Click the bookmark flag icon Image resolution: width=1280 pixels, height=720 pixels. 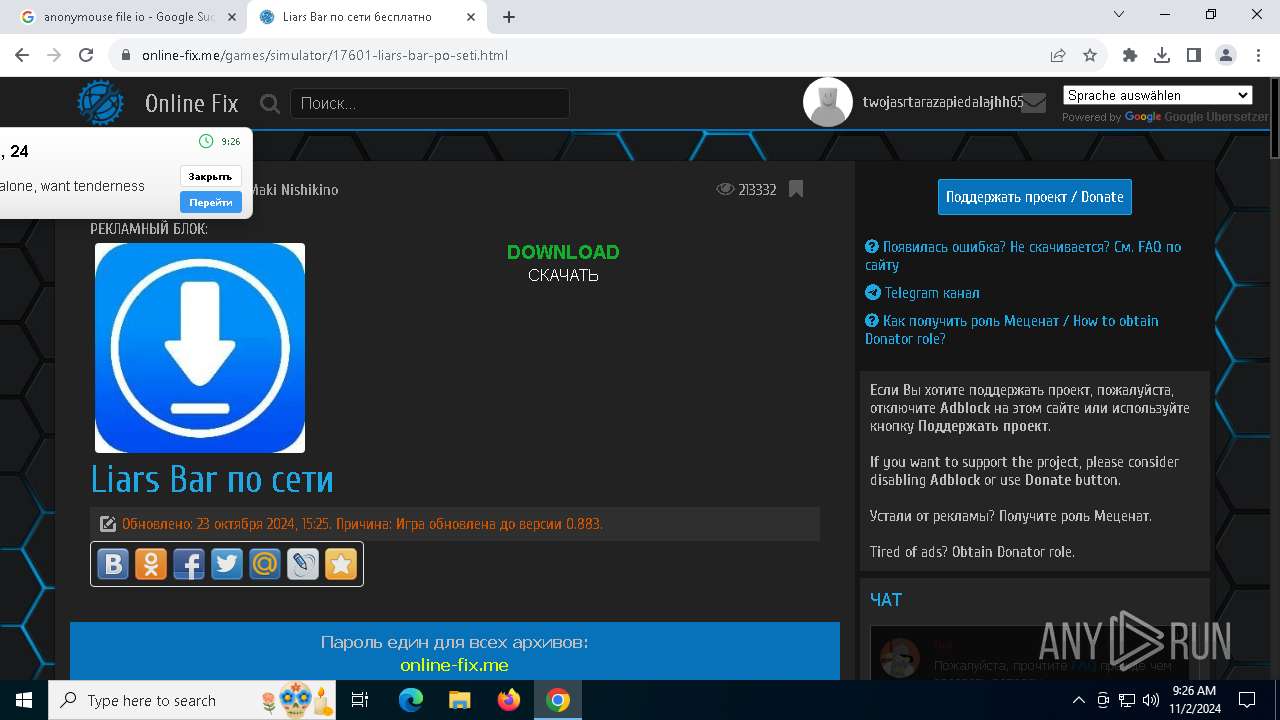pos(796,189)
